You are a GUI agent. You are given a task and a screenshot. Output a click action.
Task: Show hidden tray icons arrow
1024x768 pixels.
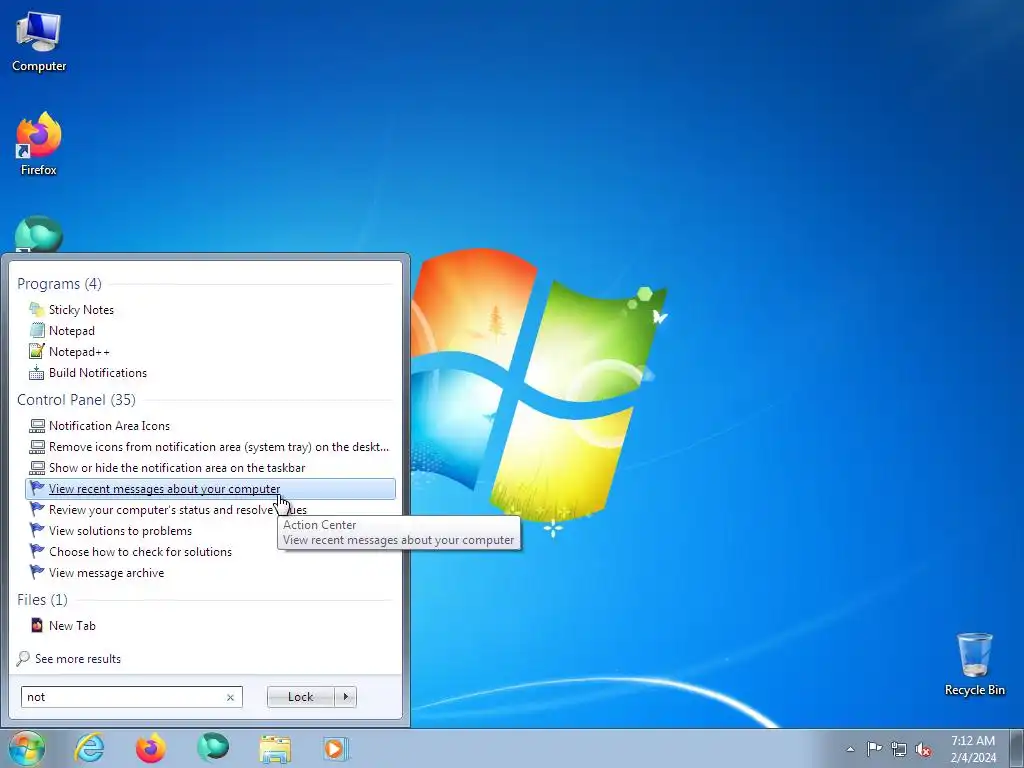click(x=850, y=749)
